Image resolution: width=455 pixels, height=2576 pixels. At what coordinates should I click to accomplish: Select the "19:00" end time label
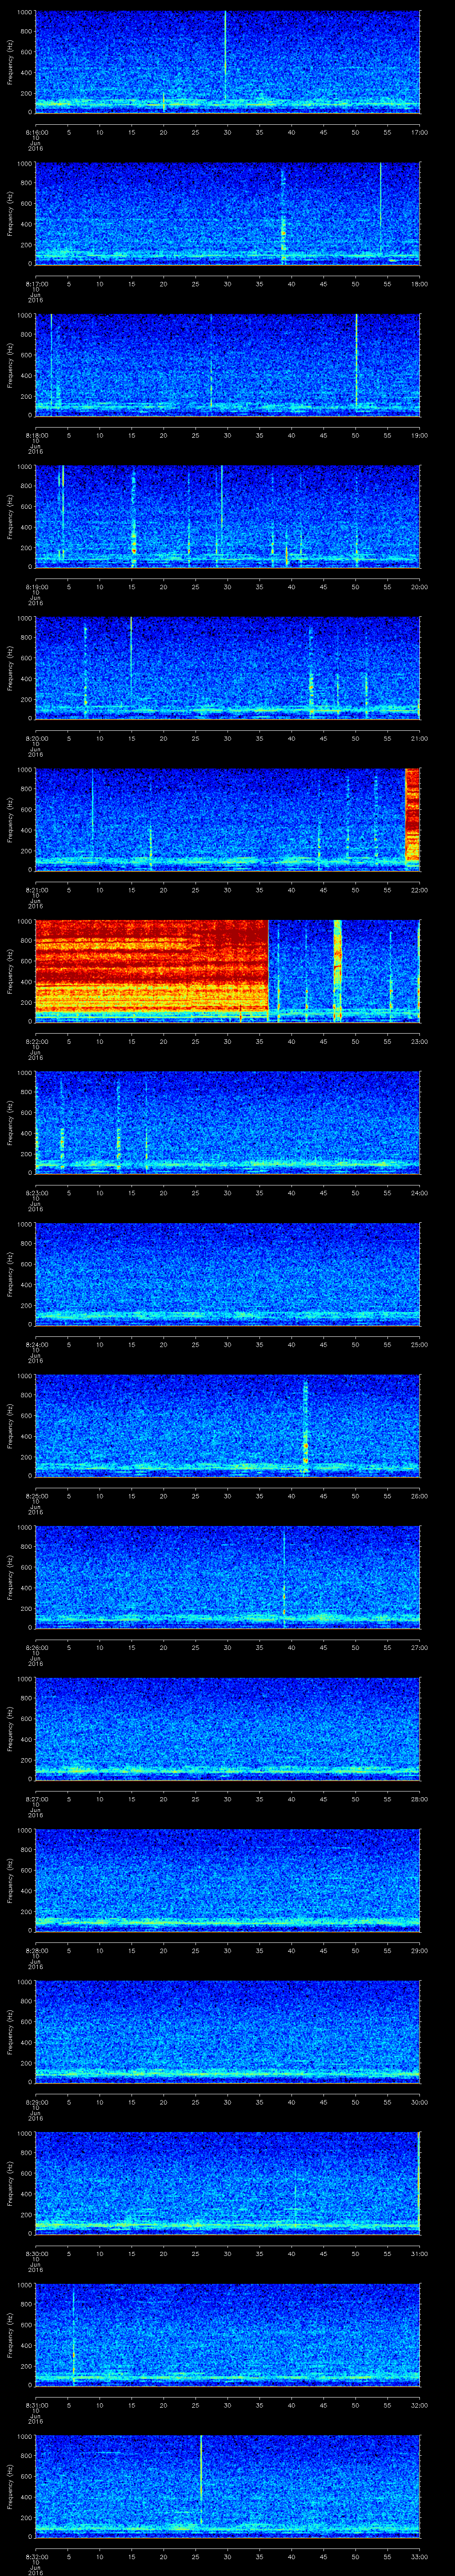(419, 435)
